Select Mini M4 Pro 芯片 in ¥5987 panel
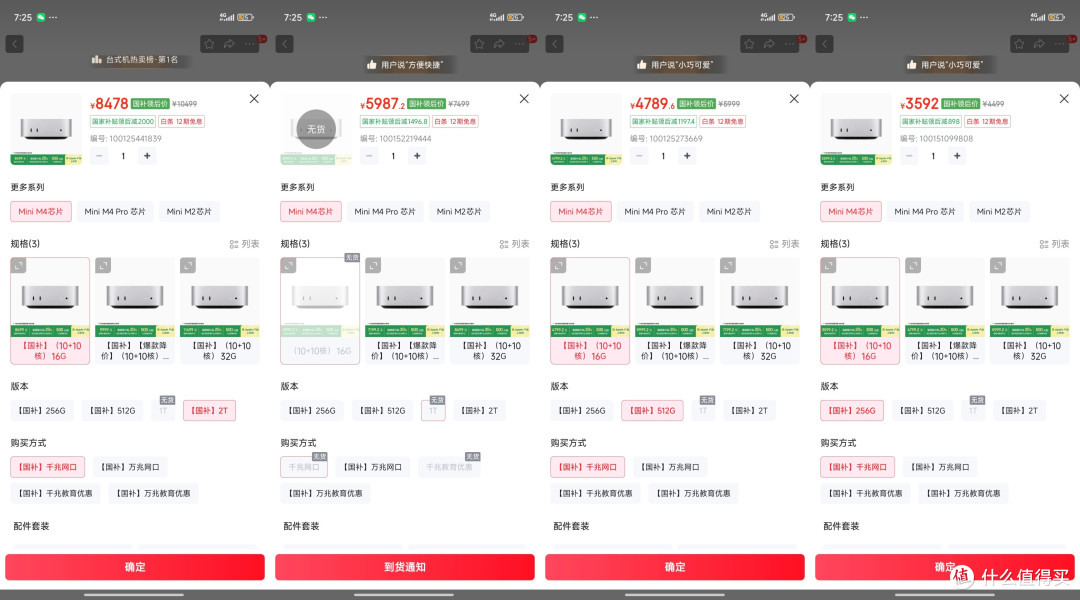This screenshot has height=600, width=1080. [385, 211]
